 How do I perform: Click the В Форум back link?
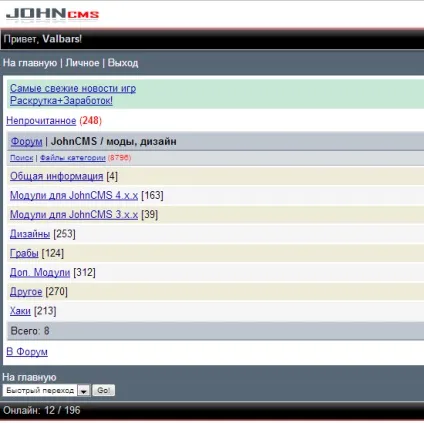click(x=27, y=351)
